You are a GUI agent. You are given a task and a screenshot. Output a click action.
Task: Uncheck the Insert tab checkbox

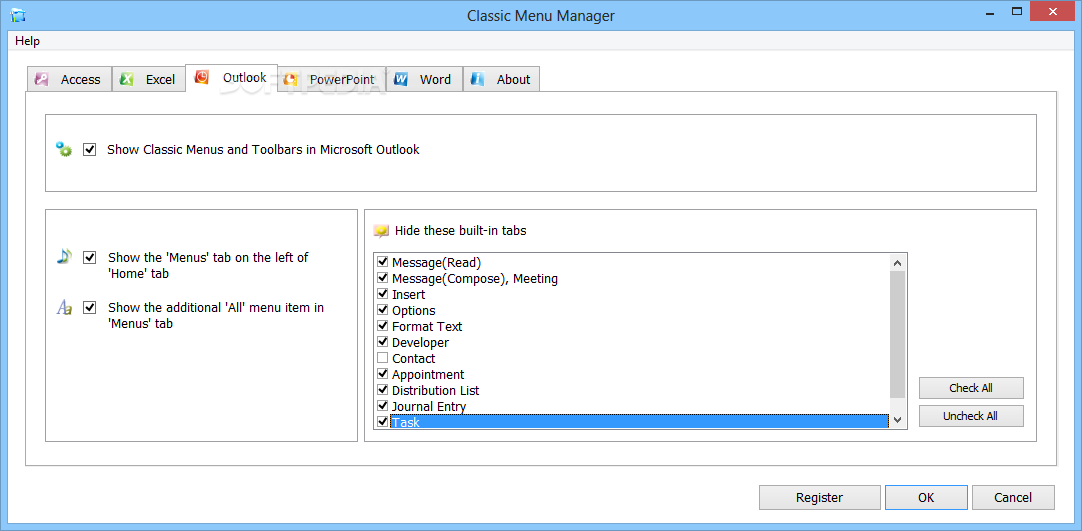pos(382,294)
